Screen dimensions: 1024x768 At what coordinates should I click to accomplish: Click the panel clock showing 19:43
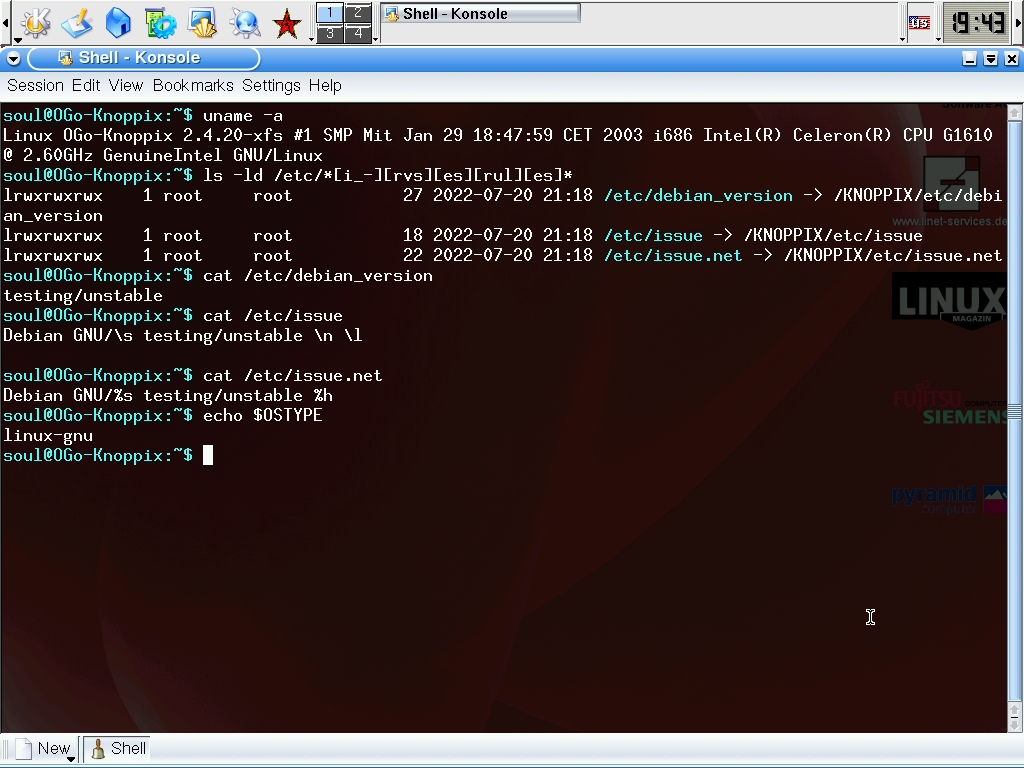tap(977, 23)
